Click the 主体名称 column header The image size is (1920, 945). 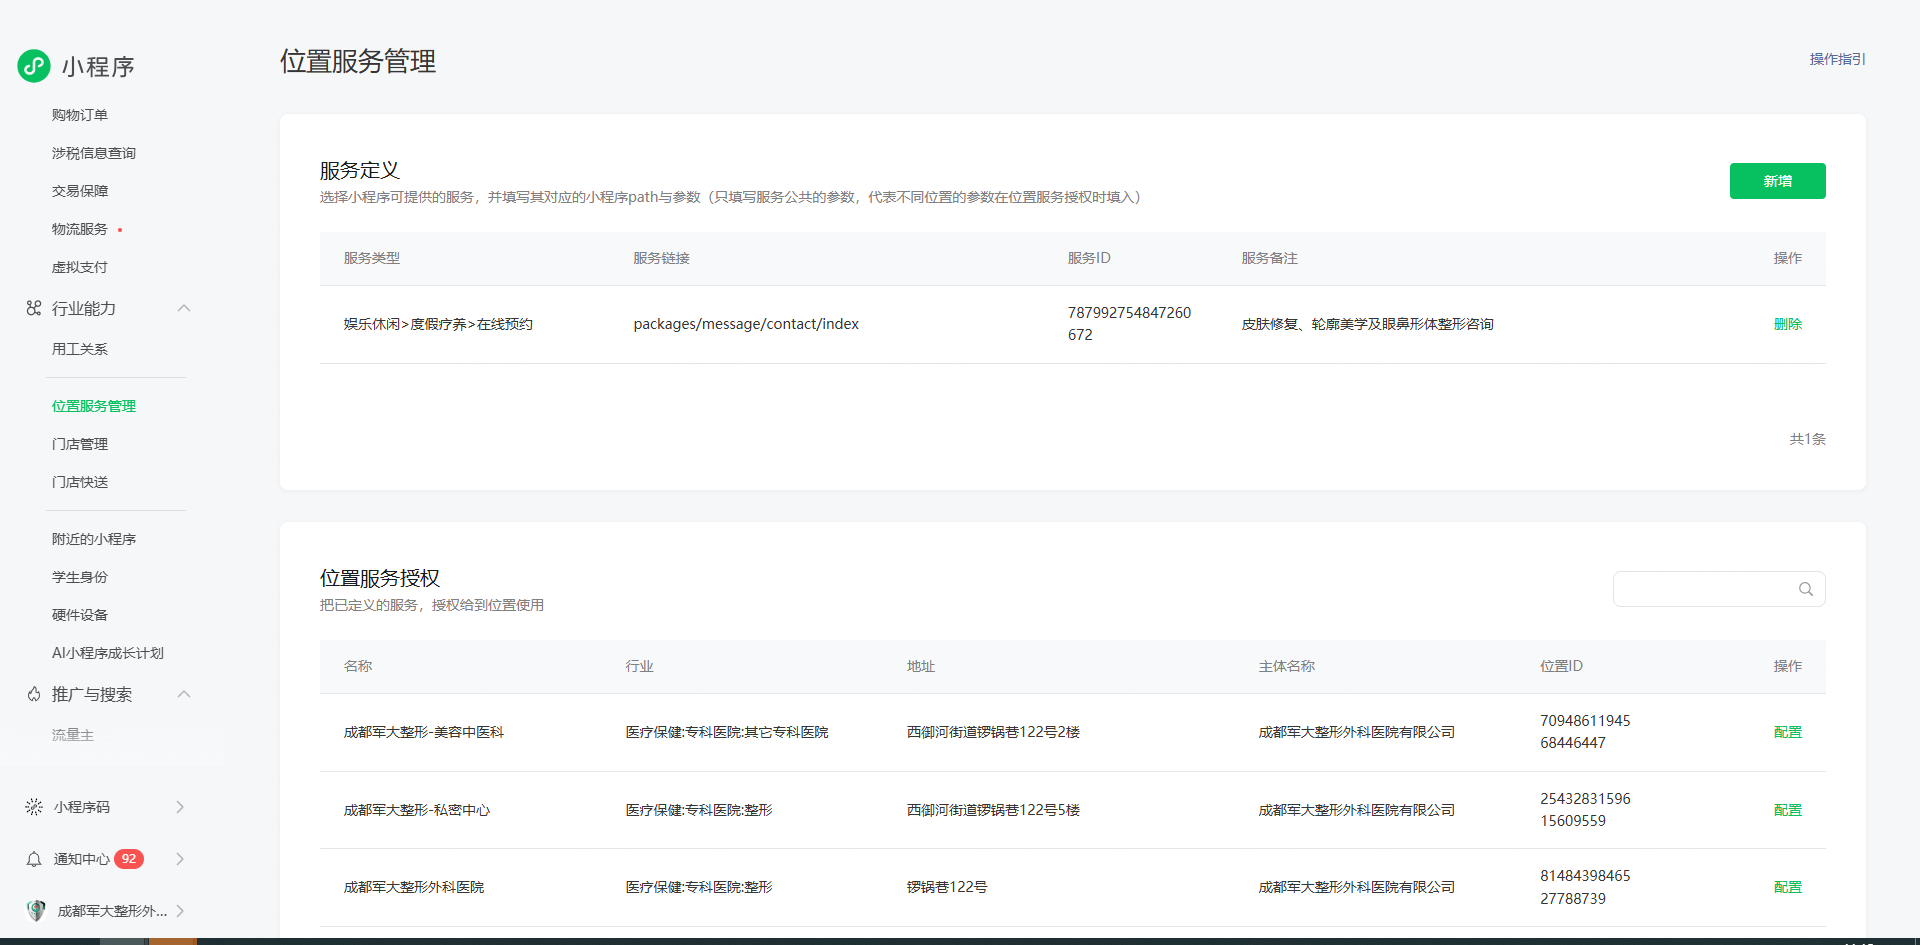[1287, 666]
